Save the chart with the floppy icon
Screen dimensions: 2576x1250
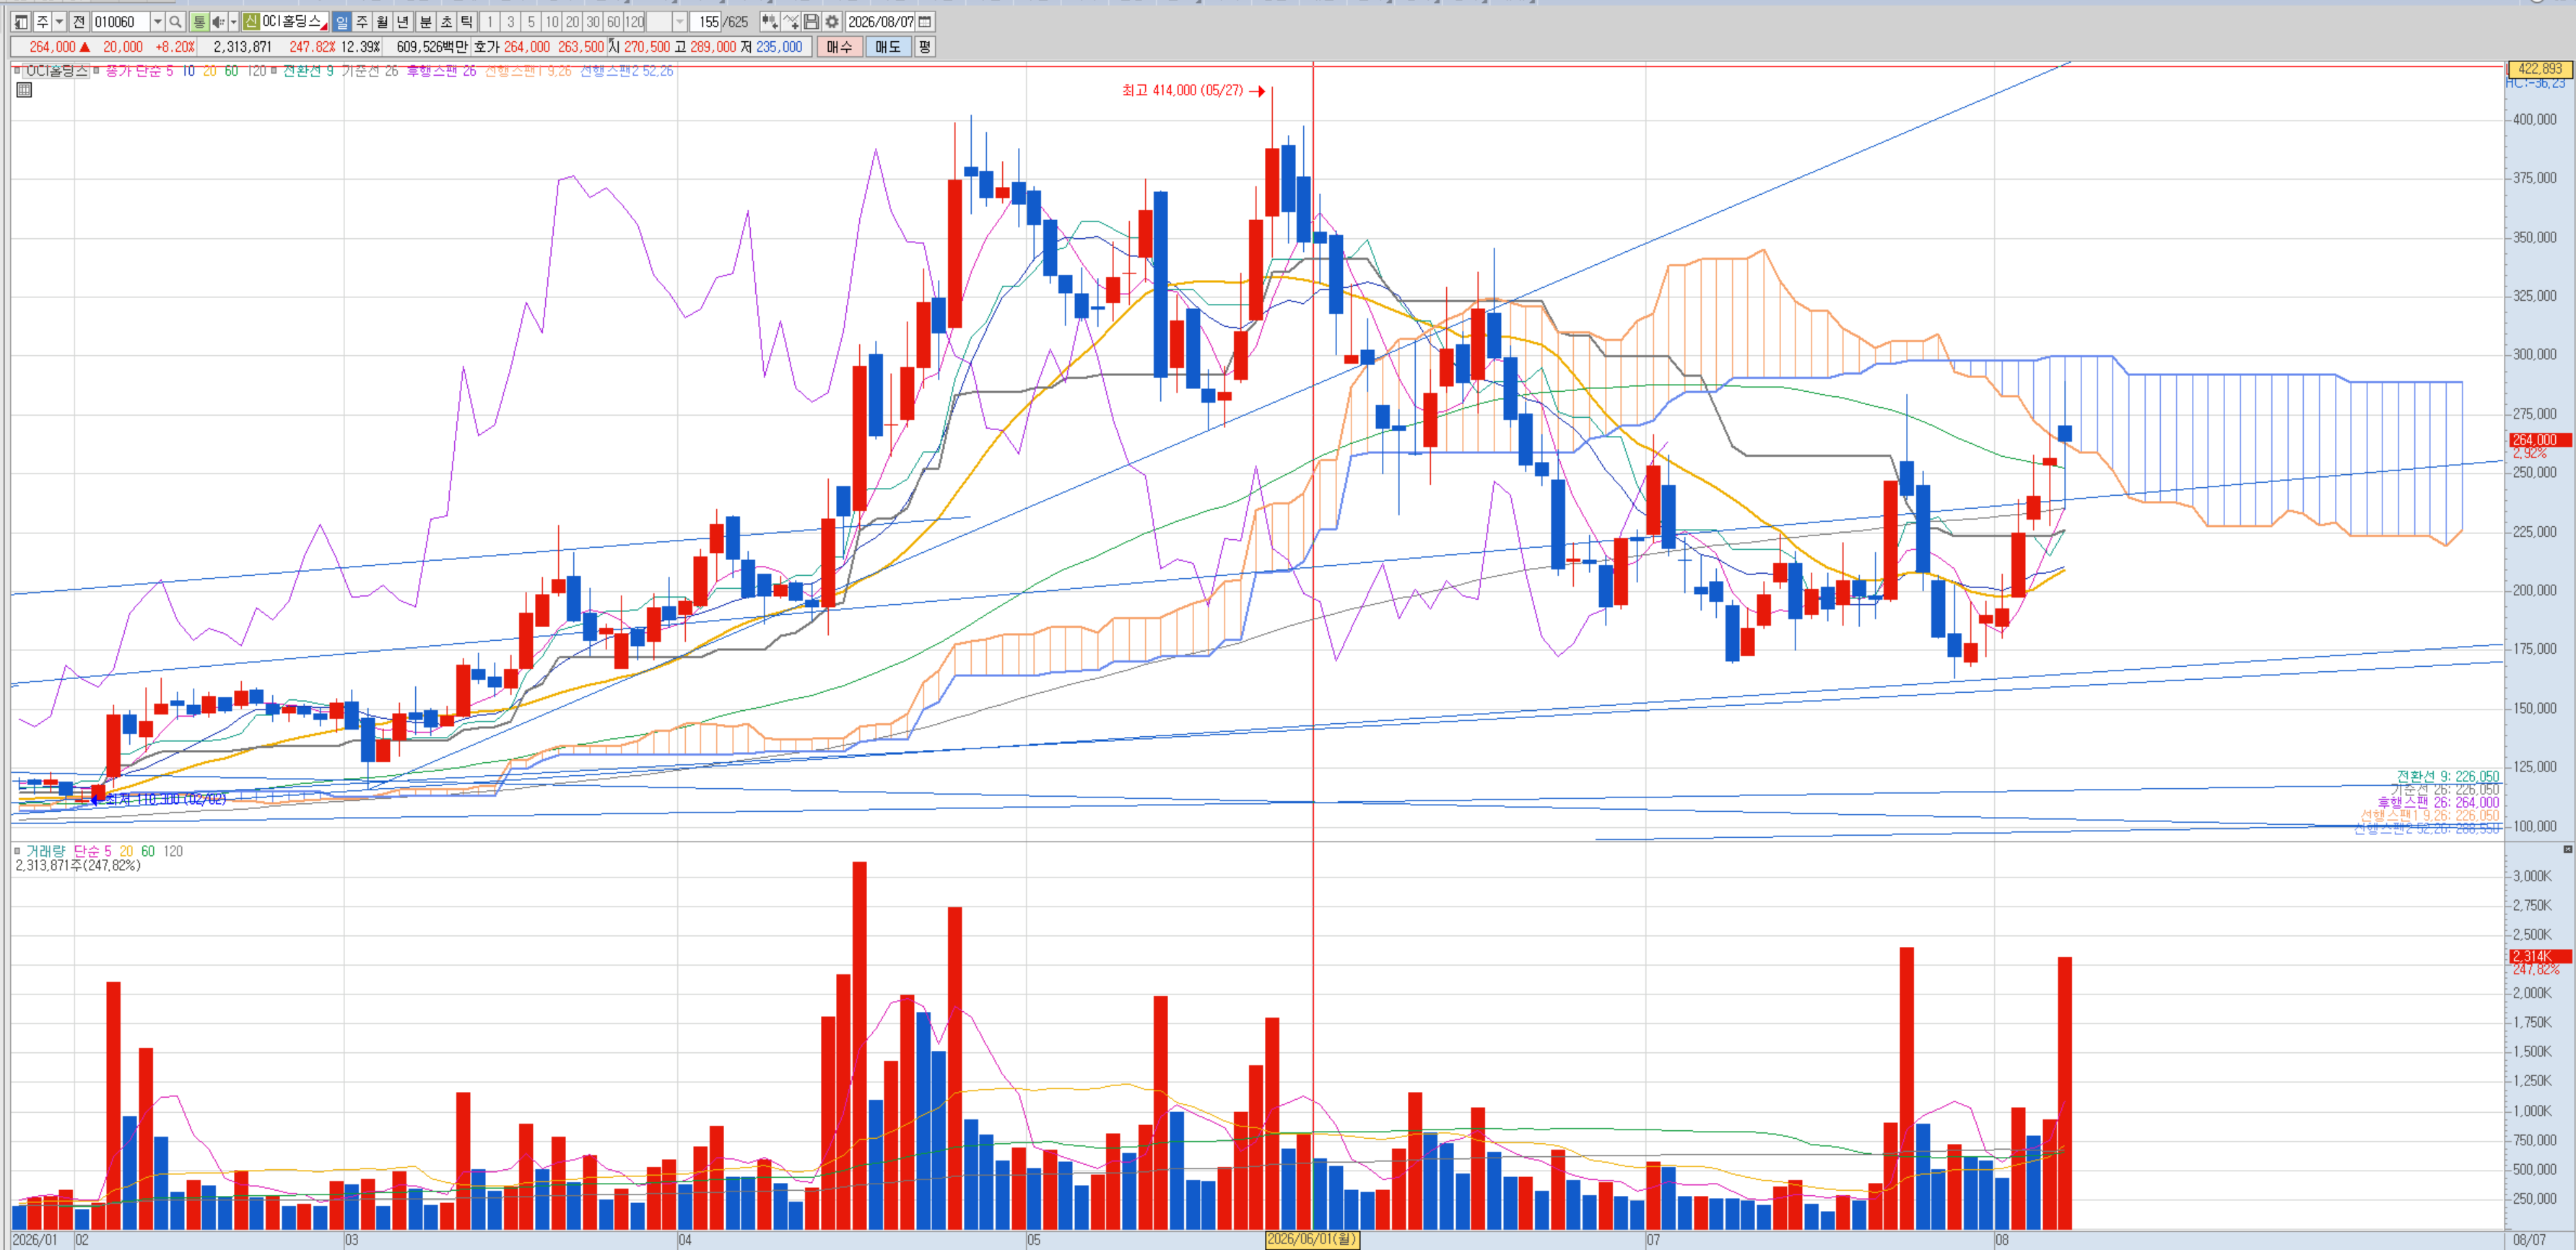tap(811, 22)
